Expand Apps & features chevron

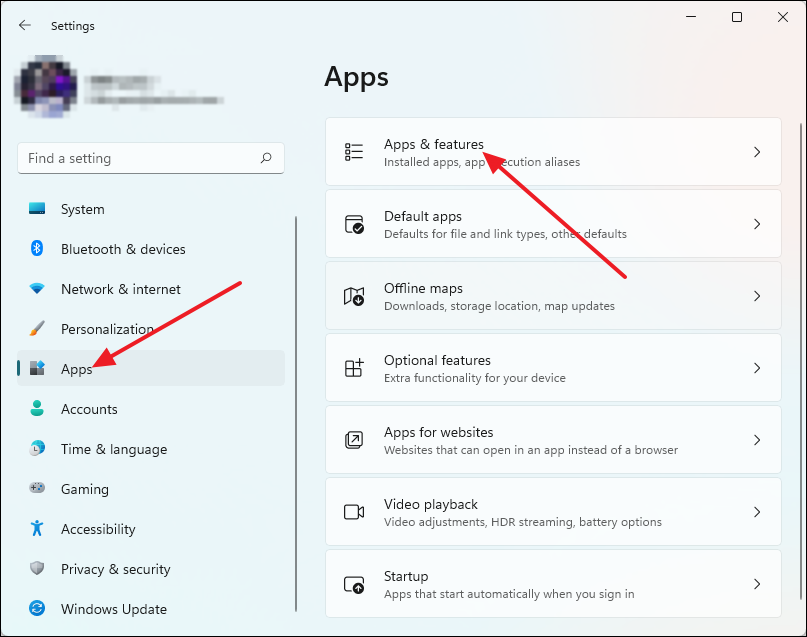tap(757, 152)
